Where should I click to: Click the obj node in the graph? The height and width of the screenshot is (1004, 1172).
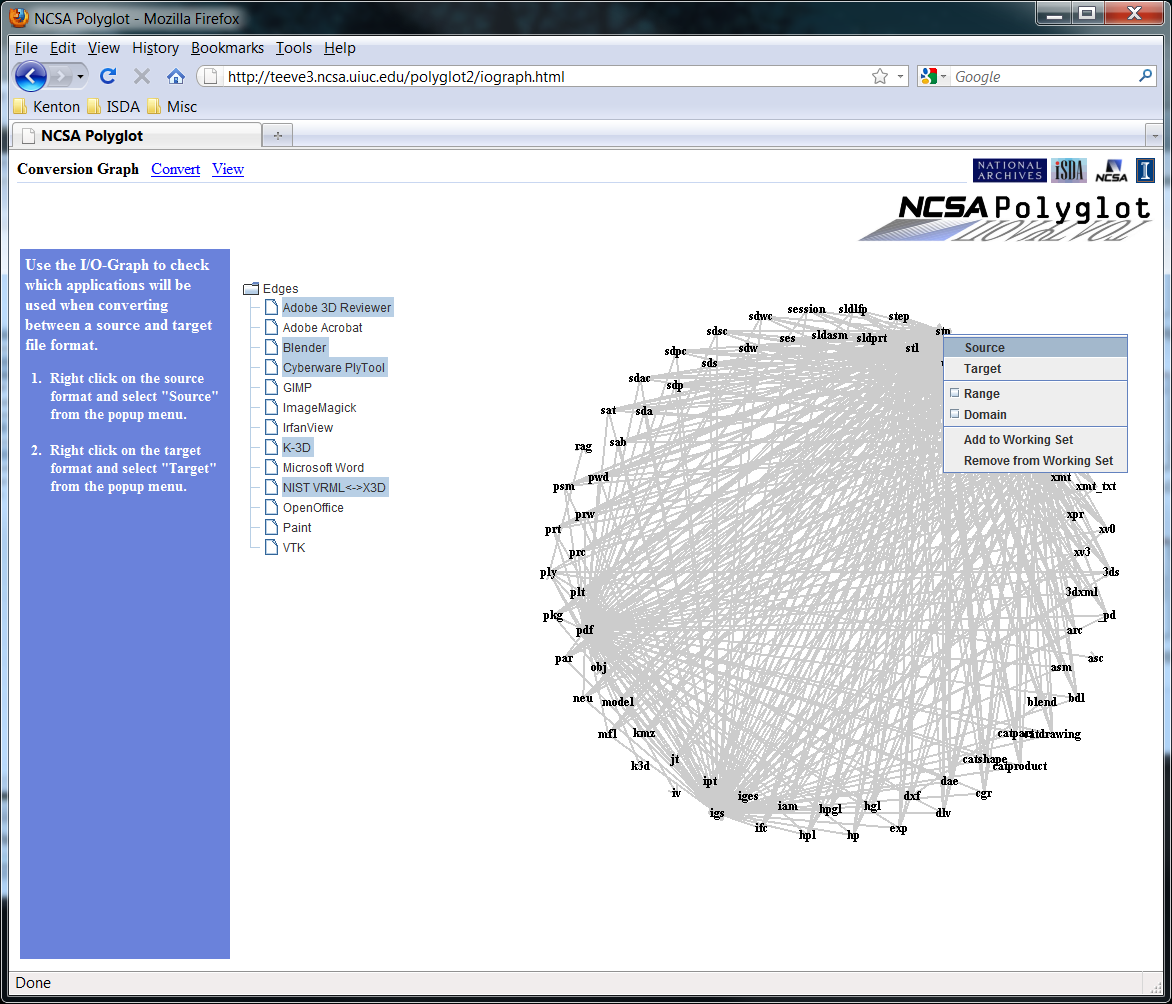[x=598, y=667]
